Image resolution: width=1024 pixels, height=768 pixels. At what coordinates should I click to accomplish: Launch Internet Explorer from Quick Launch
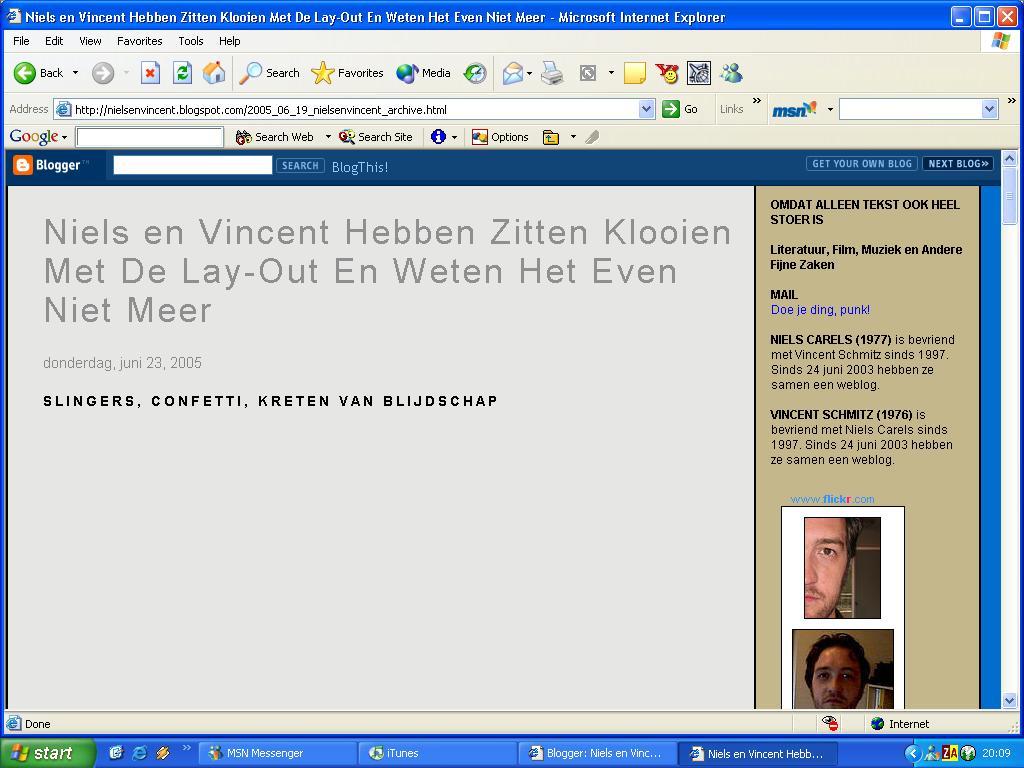tap(139, 753)
